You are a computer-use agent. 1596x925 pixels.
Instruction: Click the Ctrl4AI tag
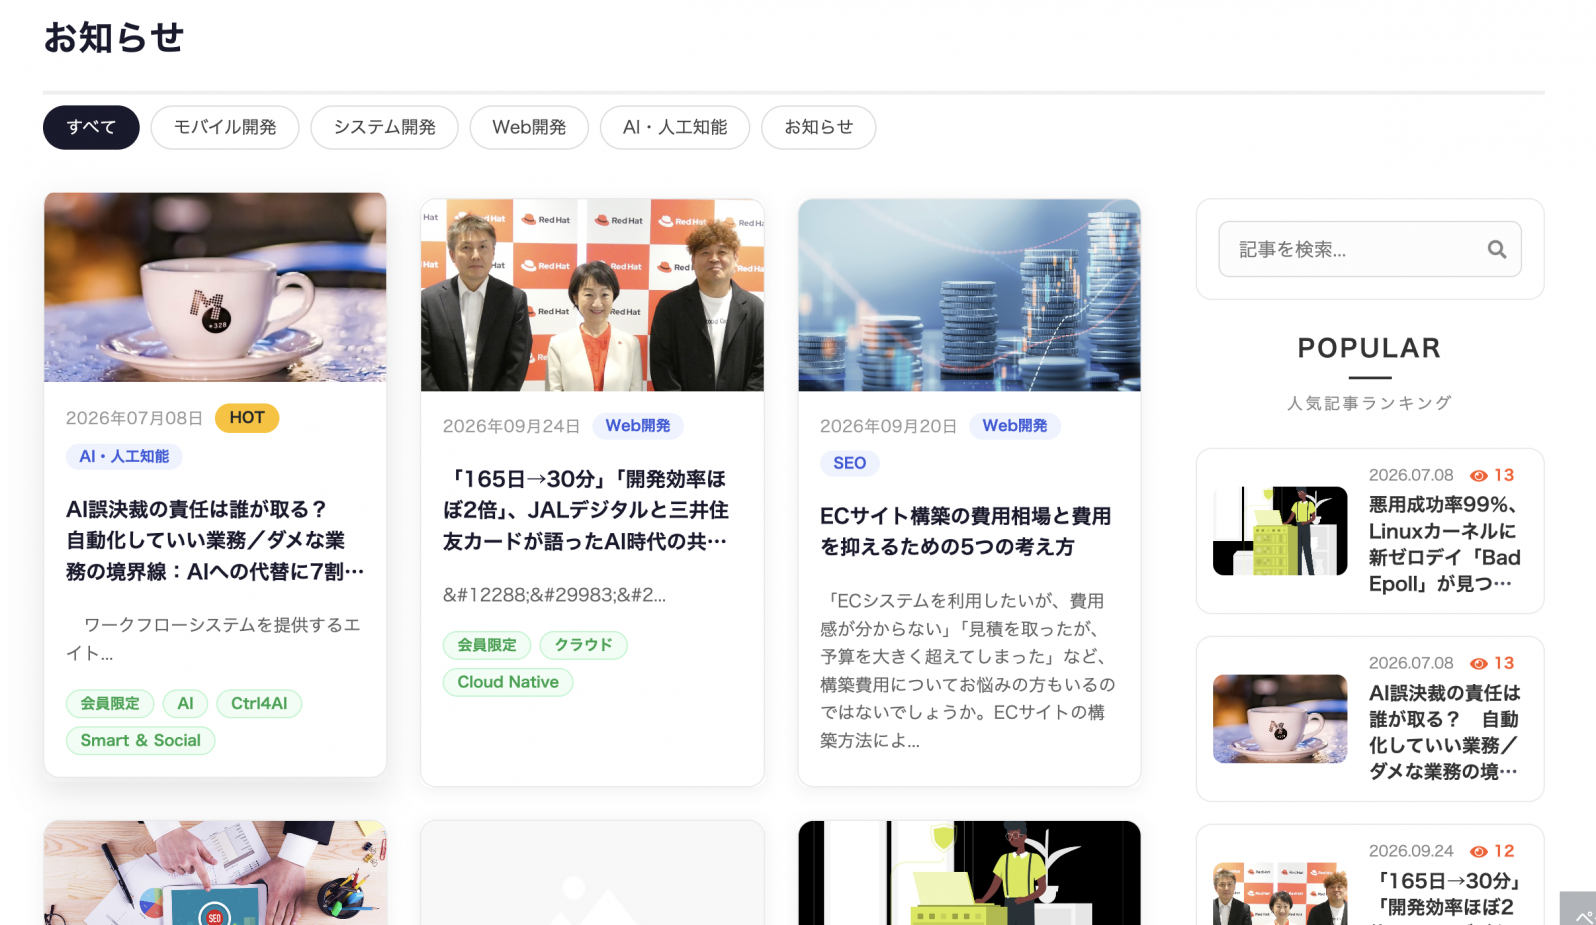[x=259, y=704]
